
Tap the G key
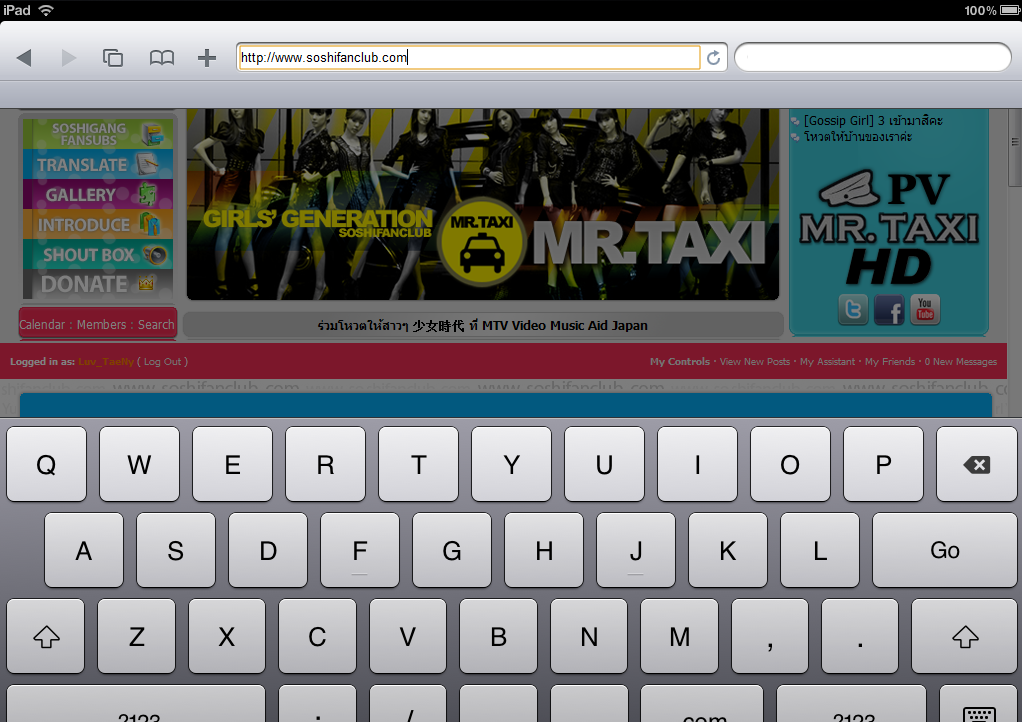pyautogui.click(x=452, y=550)
